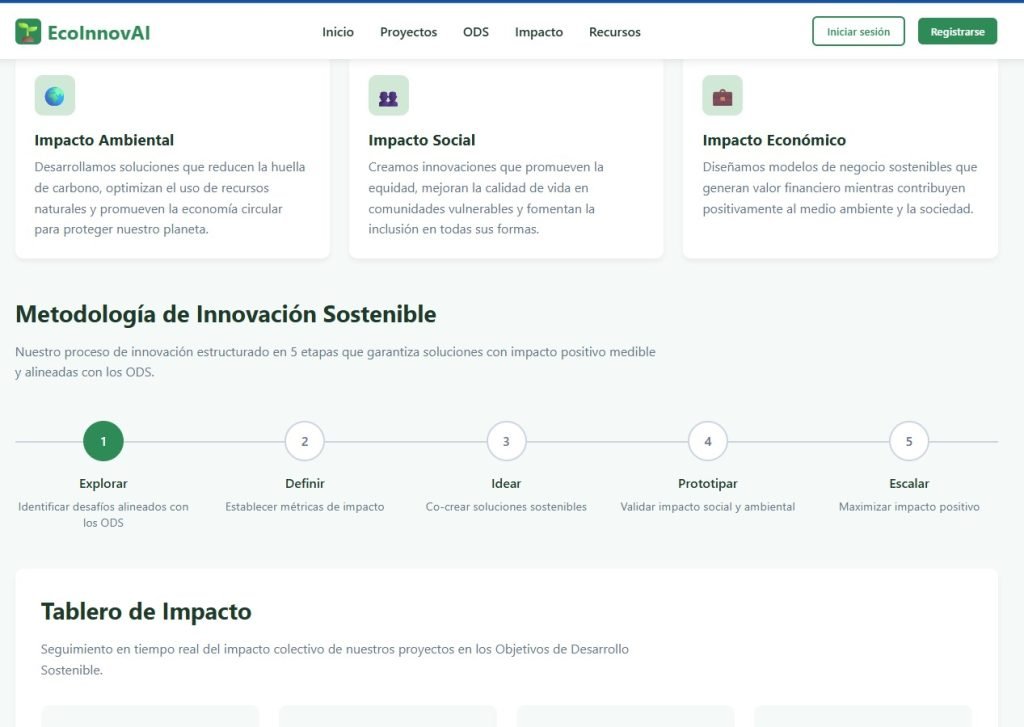Viewport: 1024px width, 727px height.
Task: Click the Tablero de Impacto heading
Action: 146,611
